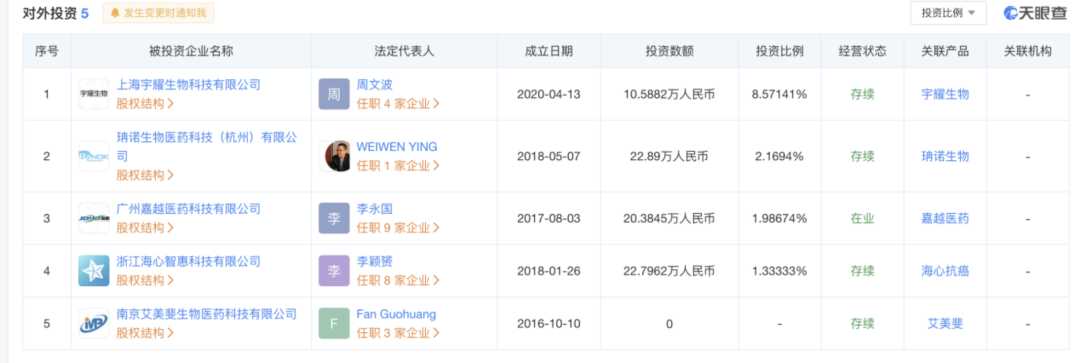The image size is (1080, 363).
Task: Click the 艾美斐 IMB logo
Action: click(94, 324)
